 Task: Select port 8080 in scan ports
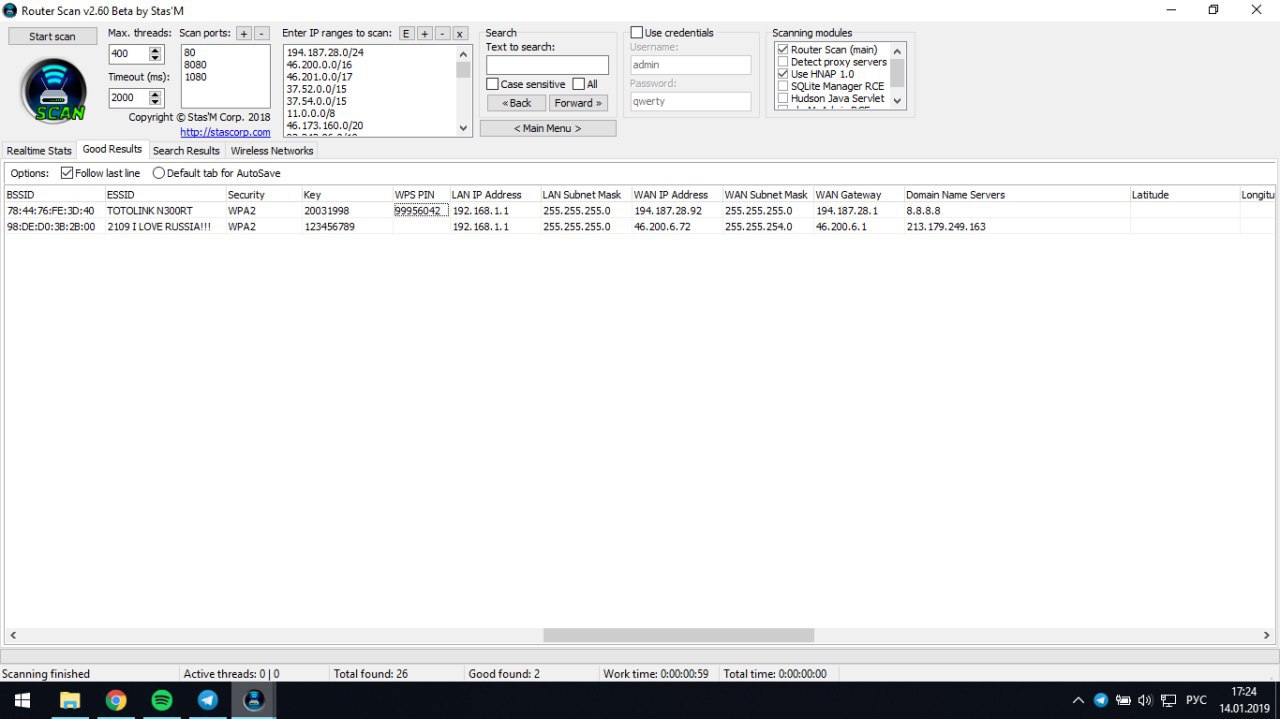coord(196,64)
